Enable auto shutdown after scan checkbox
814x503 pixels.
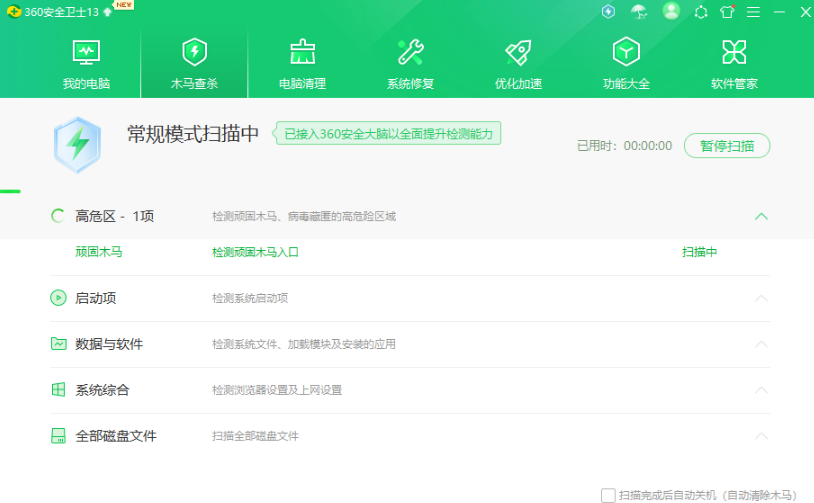pyautogui.click(x=608, y=495)
